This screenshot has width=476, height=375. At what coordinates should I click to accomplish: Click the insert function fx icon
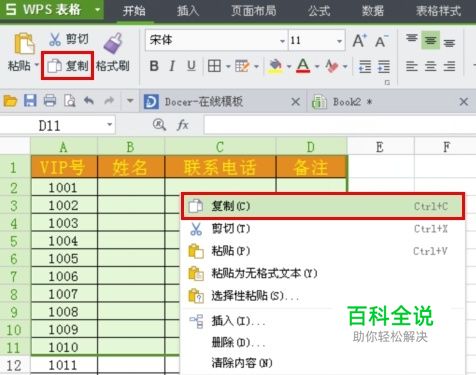(x=183, y=126)
